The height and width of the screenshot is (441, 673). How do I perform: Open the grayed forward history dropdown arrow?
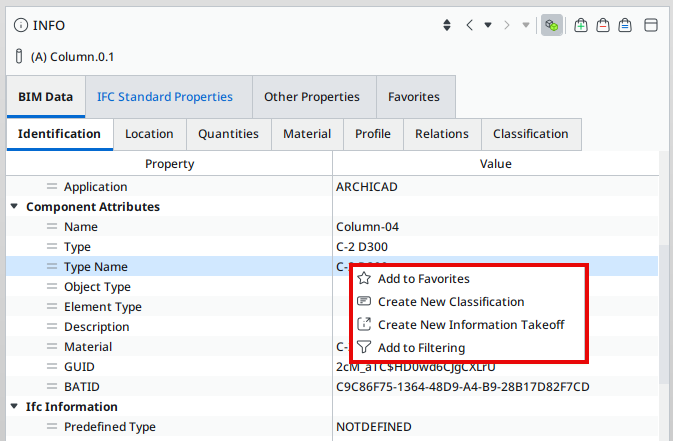click(526, 25)
